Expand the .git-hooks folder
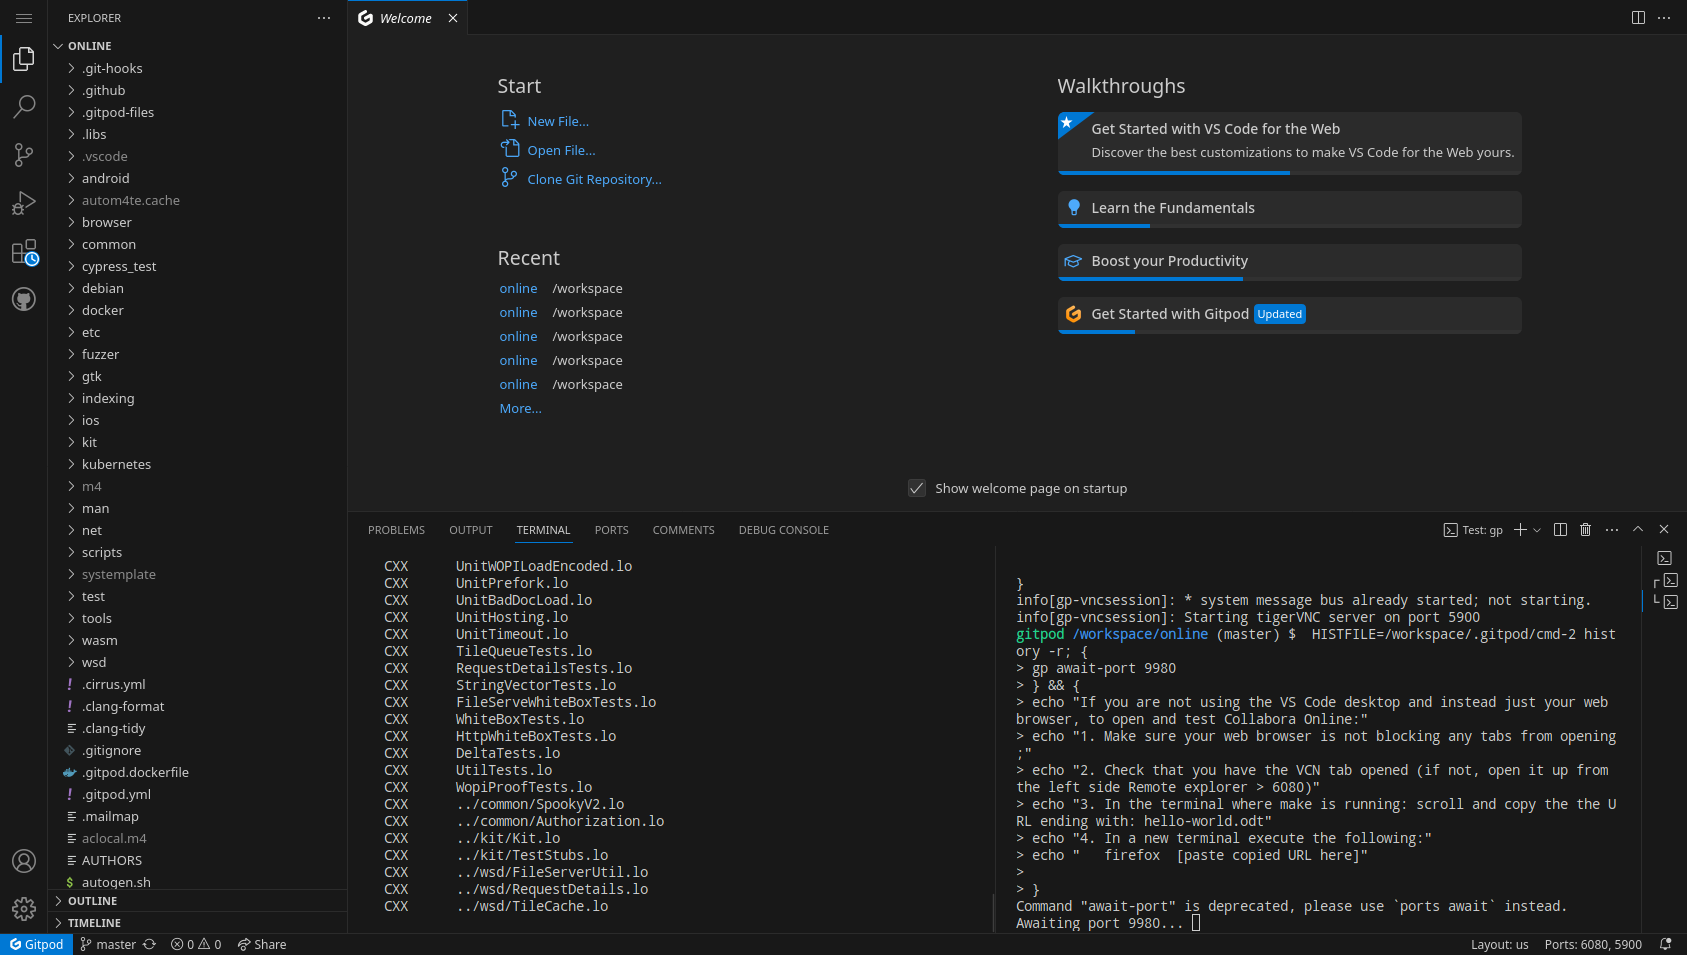The height and width of the screenshot is (955, 1687). point(198,68)
